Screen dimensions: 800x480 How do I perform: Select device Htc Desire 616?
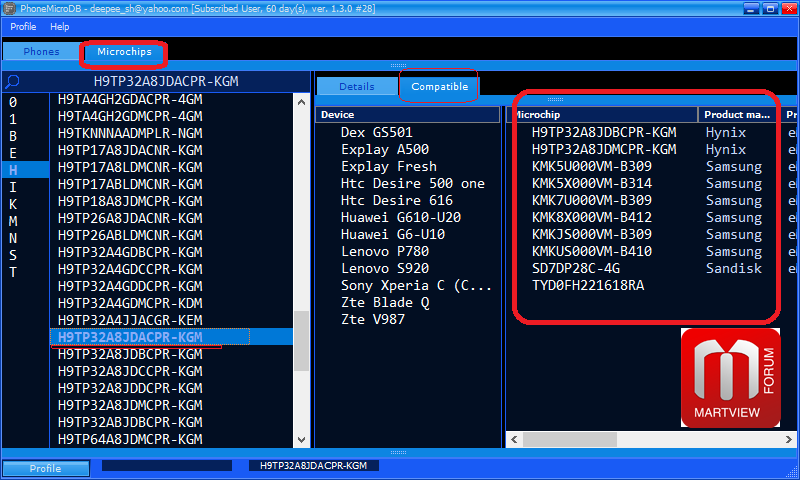pyautogui.click(x=397, y=200)
